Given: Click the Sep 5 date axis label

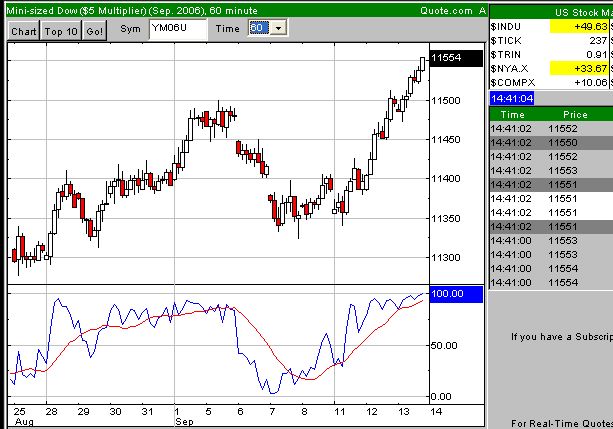Looking at the screenshot, I should click(208, 412).
